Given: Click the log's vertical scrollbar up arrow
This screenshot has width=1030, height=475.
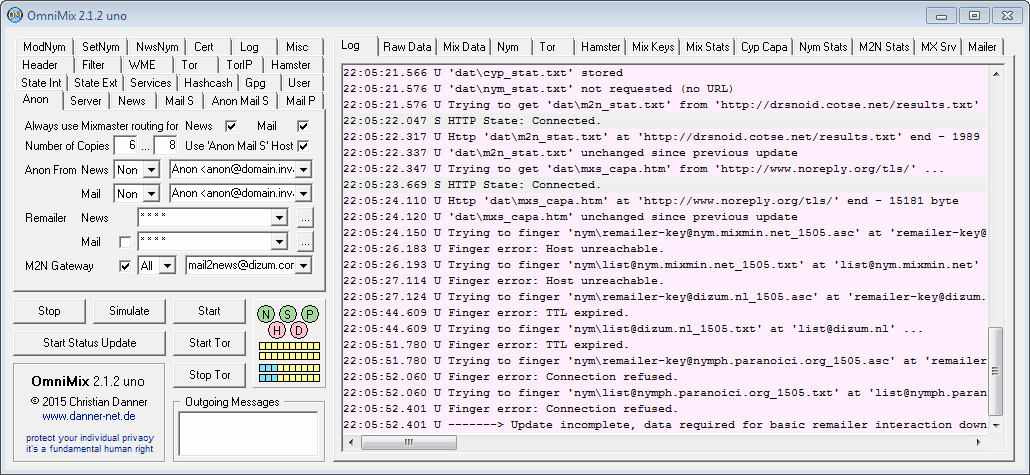Looking at the screenshot, I should click(995, 73).
